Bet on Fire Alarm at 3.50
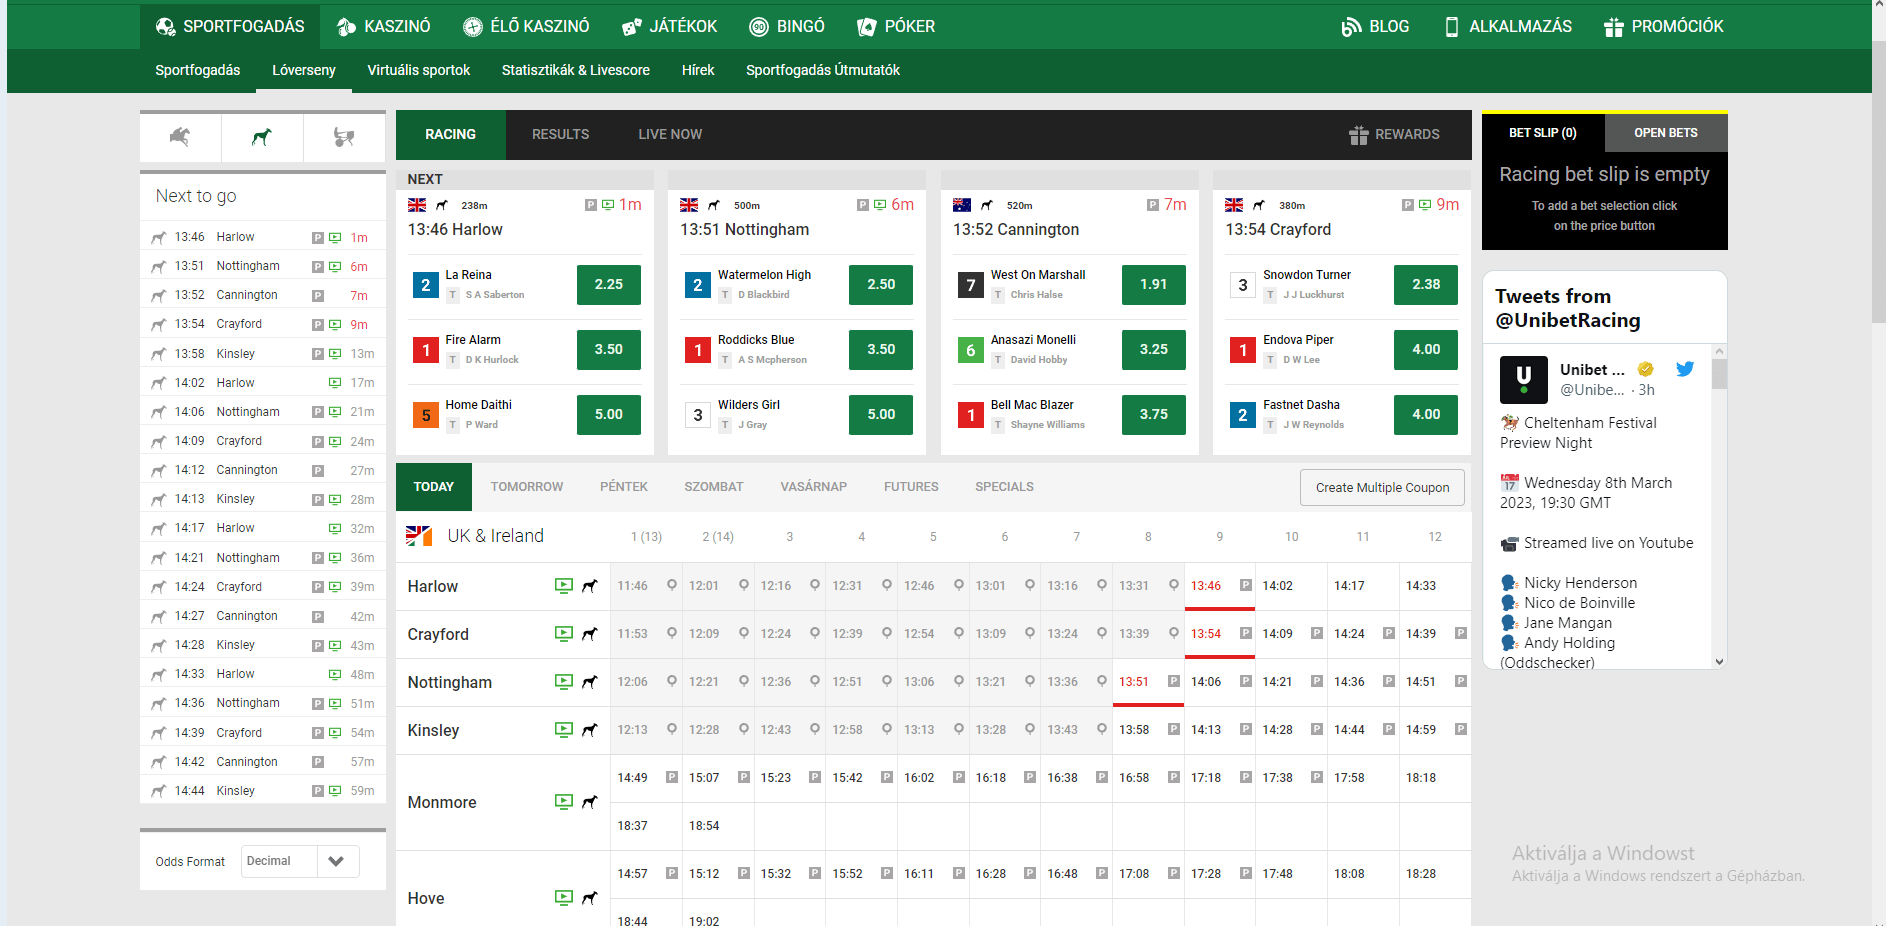 point(609,350)
